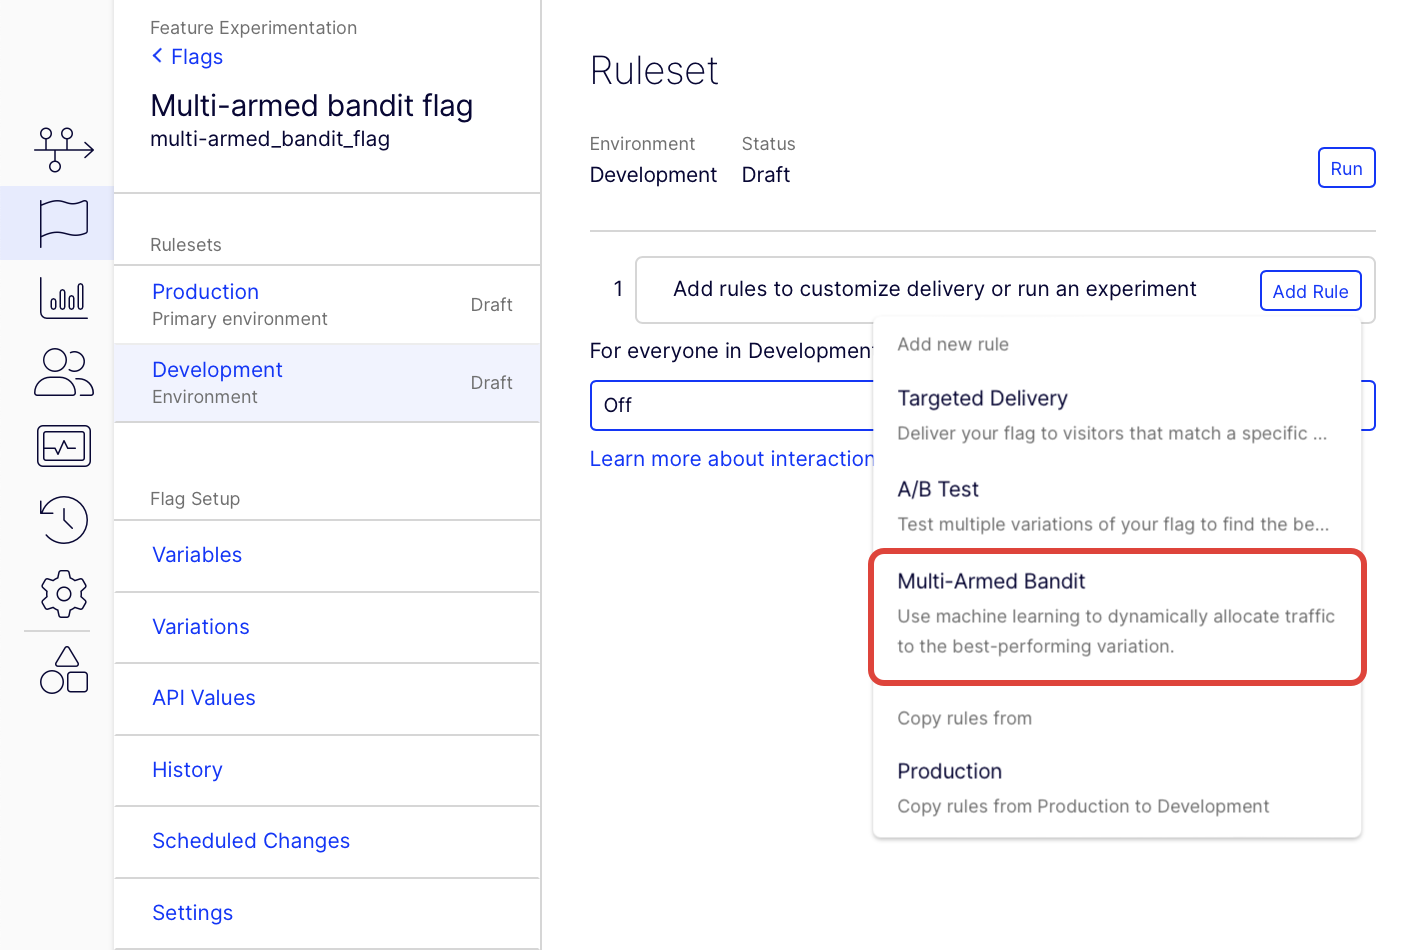Viewport: 1412px width, 950px height.
Task: Choose Targeted Delivery from the rule menu
Action: 983,398
